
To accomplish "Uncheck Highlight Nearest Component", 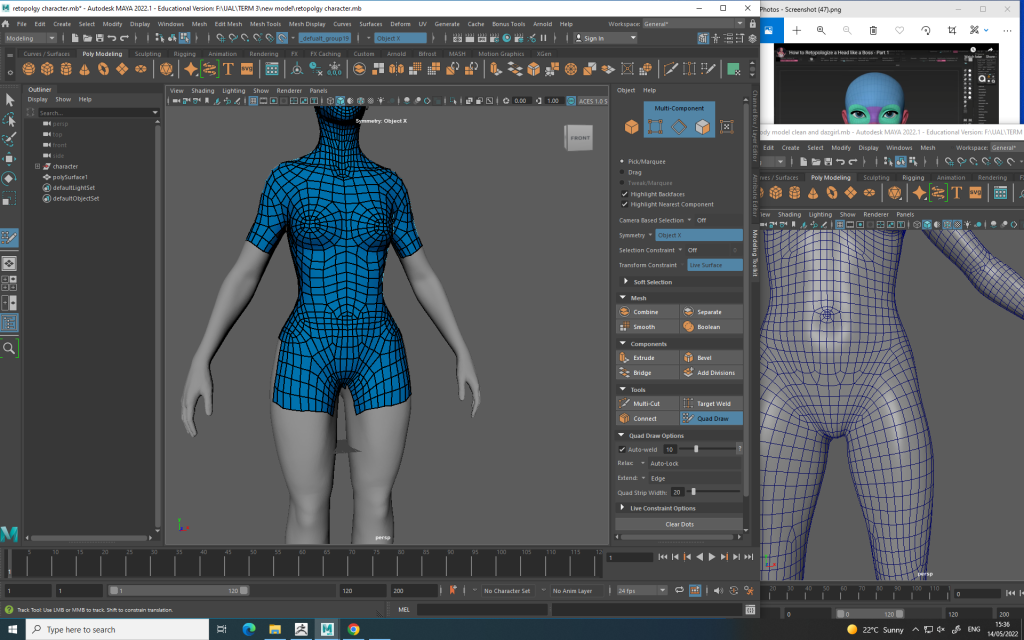I will click(x=625, y=204).
